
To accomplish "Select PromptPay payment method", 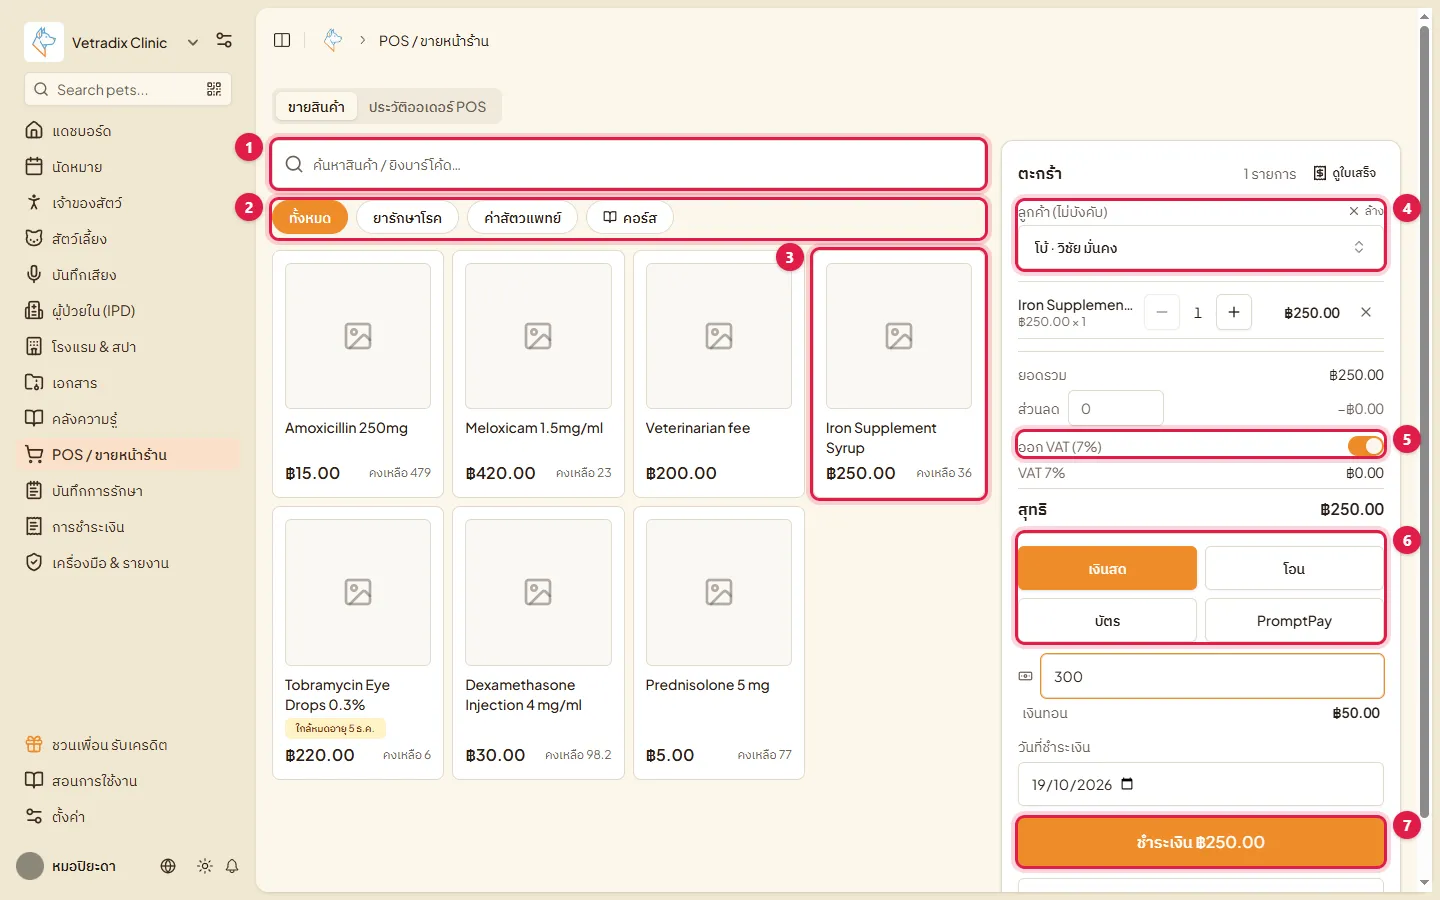I will (1294, 620).
